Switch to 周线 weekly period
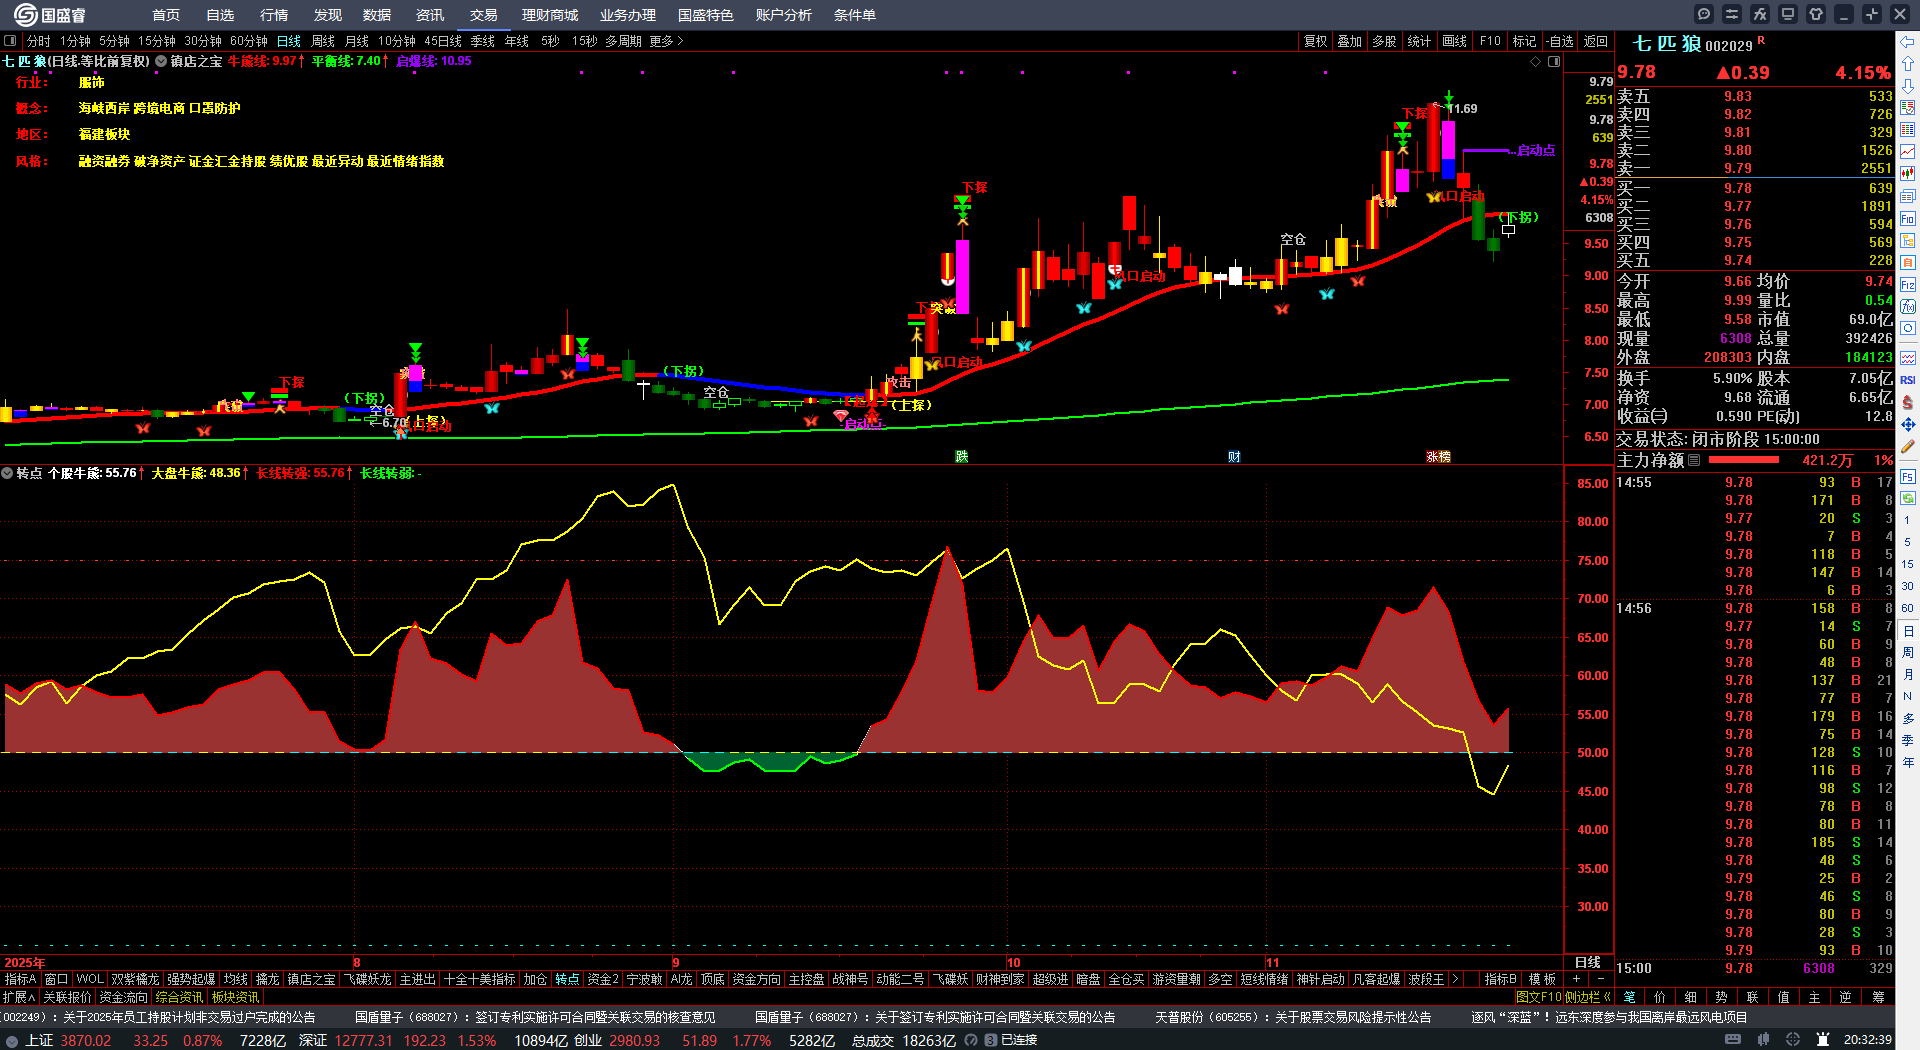This screenshot has width=1920, height=1050. 323,41
